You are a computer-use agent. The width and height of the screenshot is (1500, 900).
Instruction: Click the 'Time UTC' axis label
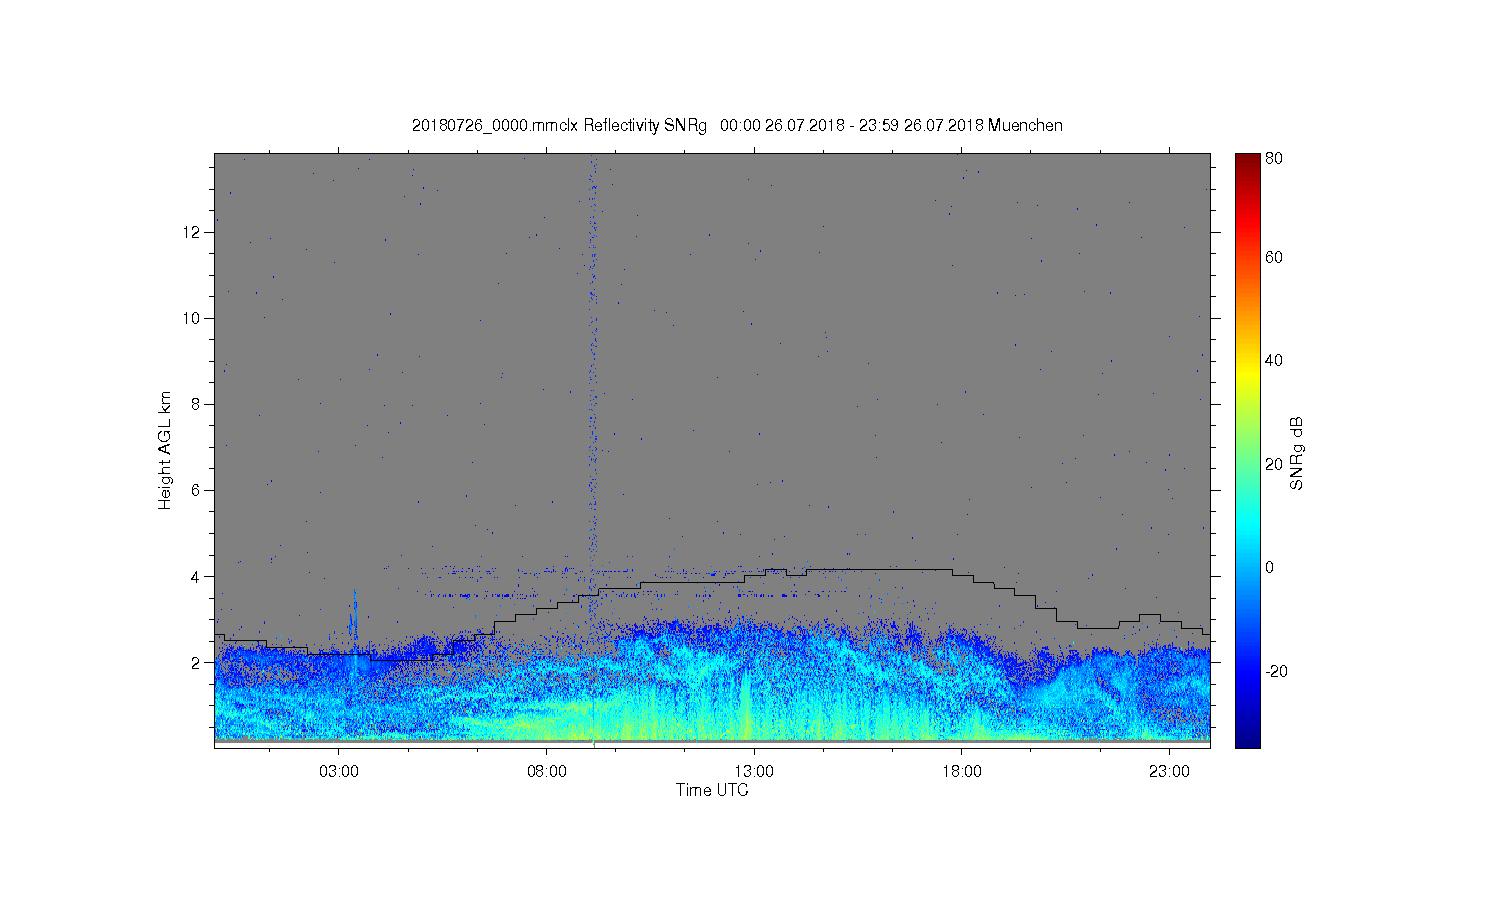(712, 790)
